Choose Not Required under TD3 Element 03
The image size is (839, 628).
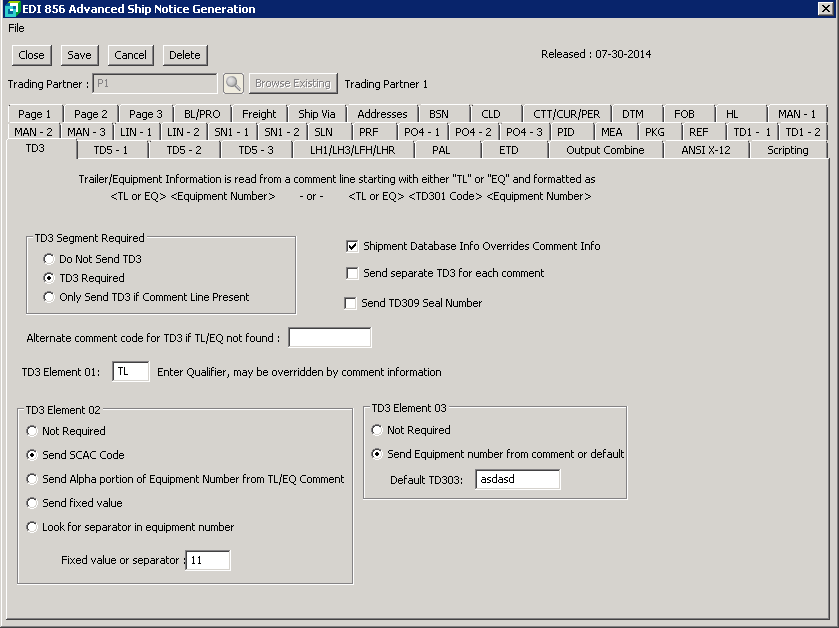(377, 430)
